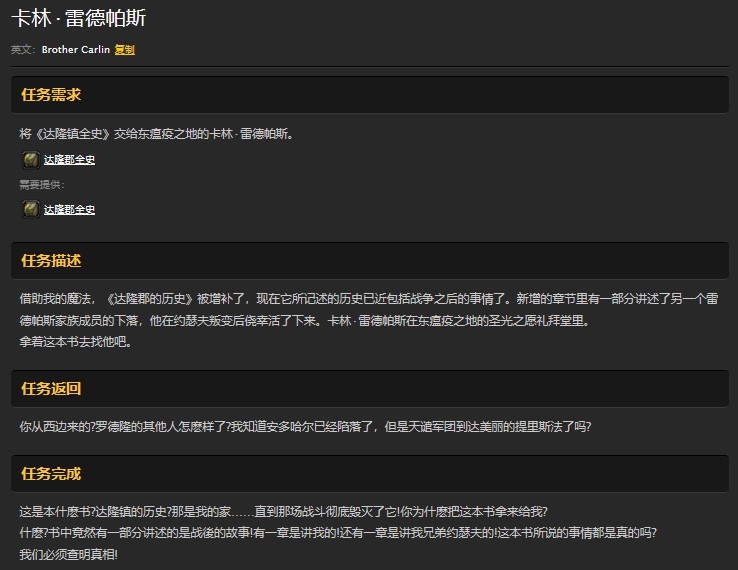Toggle the 任务返回 section header
The height and width of the screenshot is (570, 738).
[51, 388]
